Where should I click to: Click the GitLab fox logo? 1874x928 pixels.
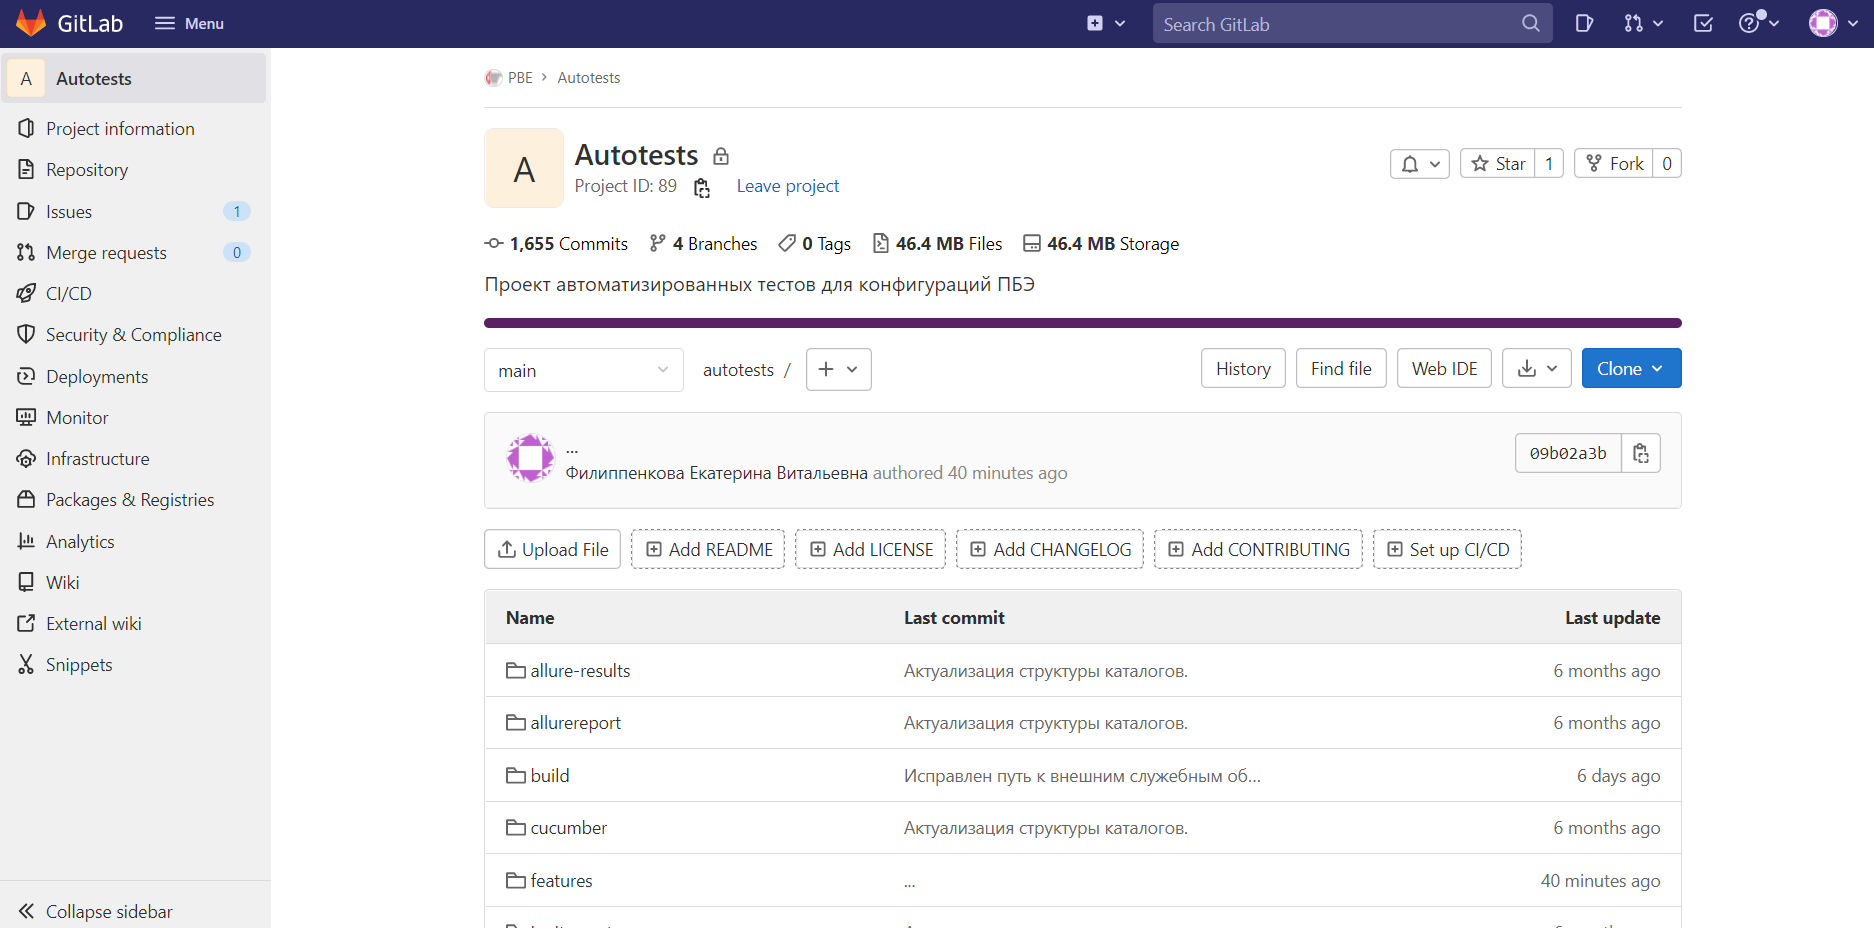[31, 23]
